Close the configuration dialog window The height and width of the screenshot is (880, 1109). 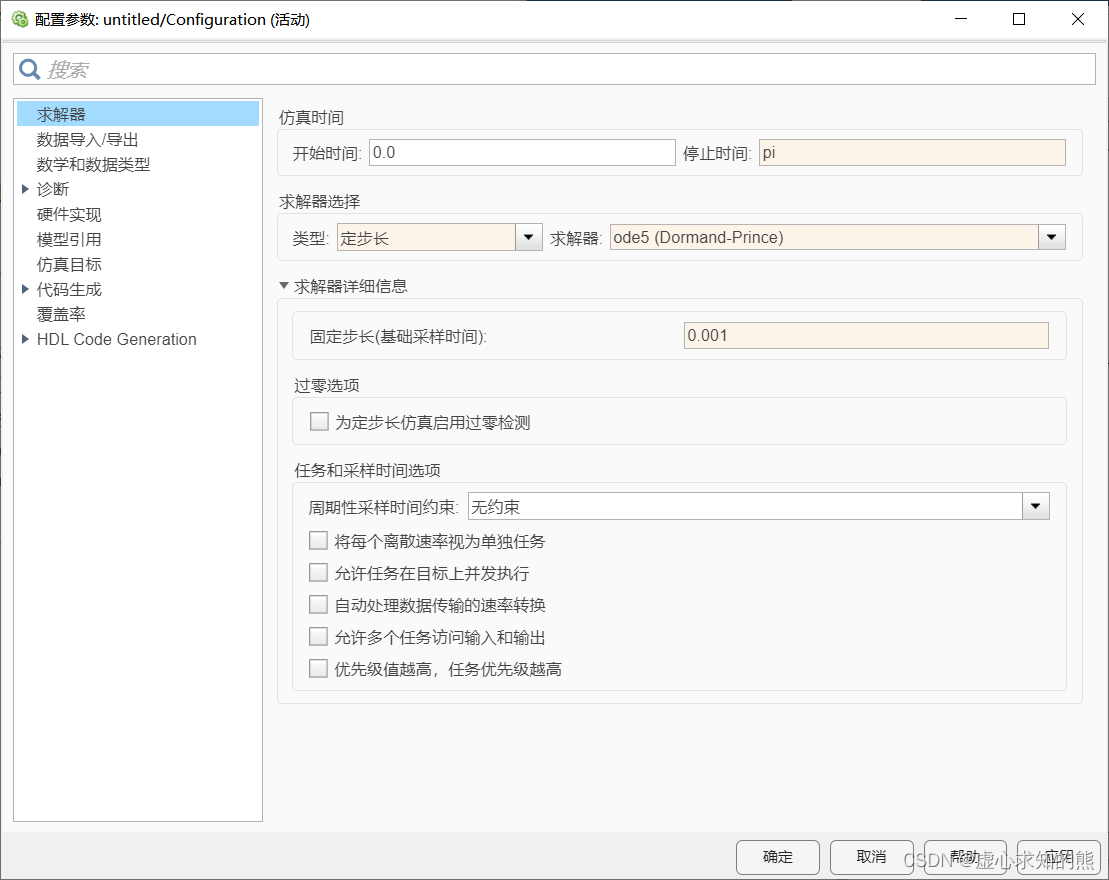click(x=1077, y=19)
